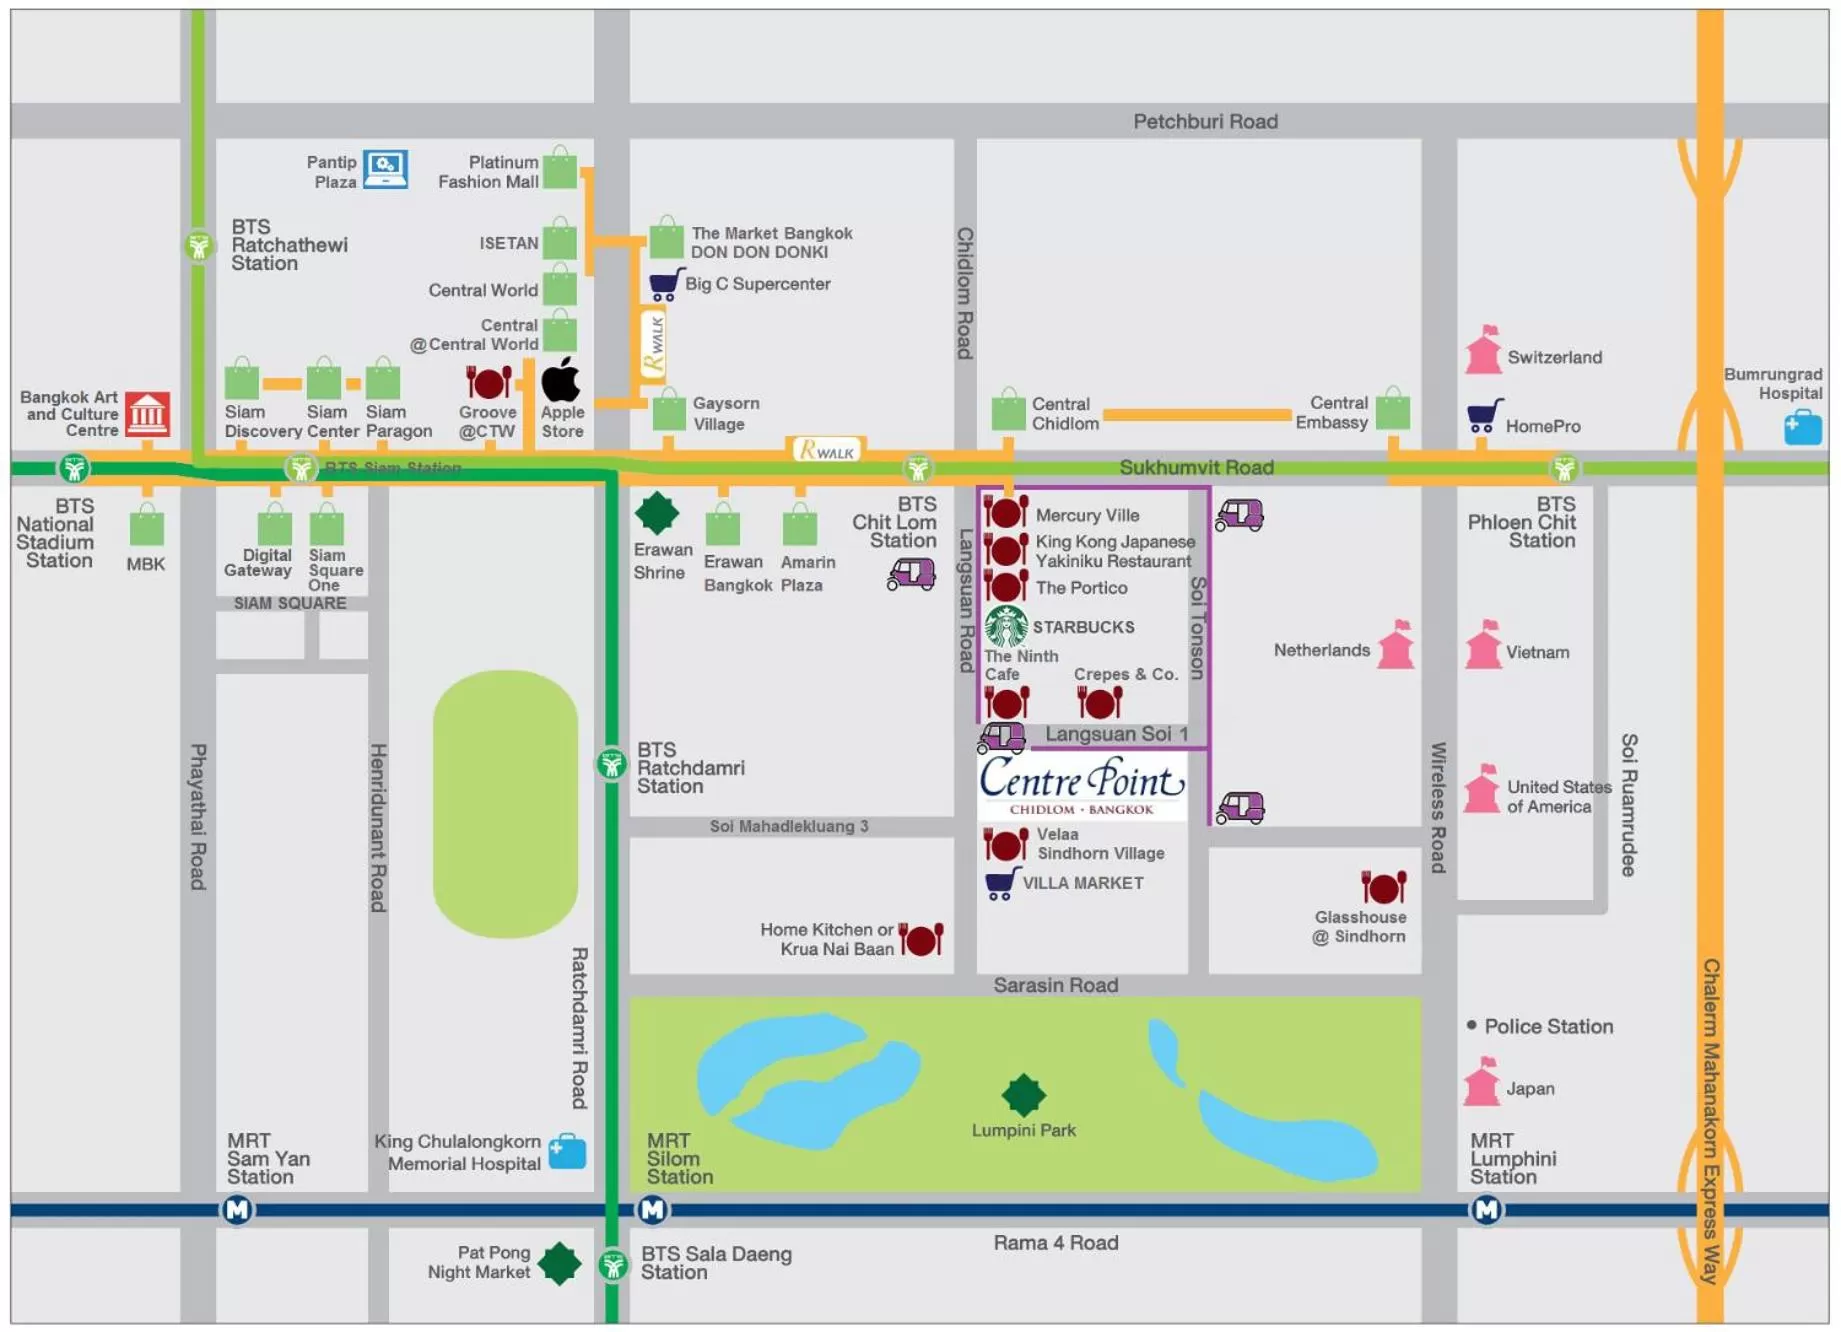This screenshot has height=1332, width=1841.
Task: Click the Pantip Plaza computer icon
Action: (385, 169)
